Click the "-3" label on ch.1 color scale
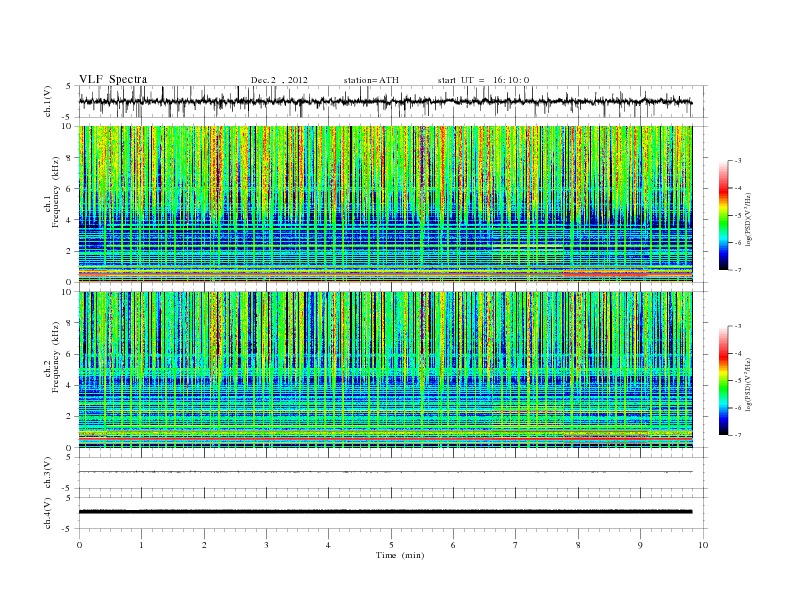This screenshot has width=792, height=612. point(738,161)
